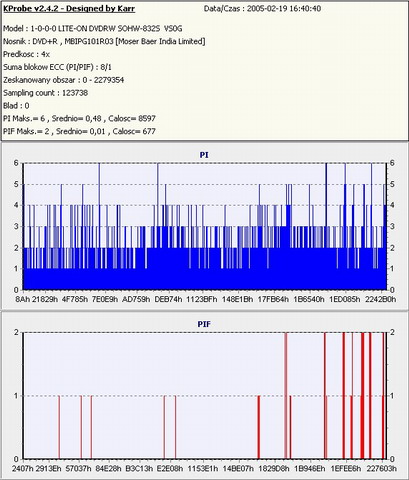This screenshot has width=409, height=480.
Task: Click the PIF Maks. statistics line
Action: [x=79, y=131]
